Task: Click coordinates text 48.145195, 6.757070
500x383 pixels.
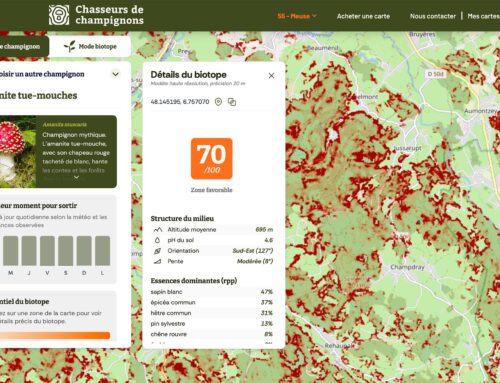Action: pos(180,102)
